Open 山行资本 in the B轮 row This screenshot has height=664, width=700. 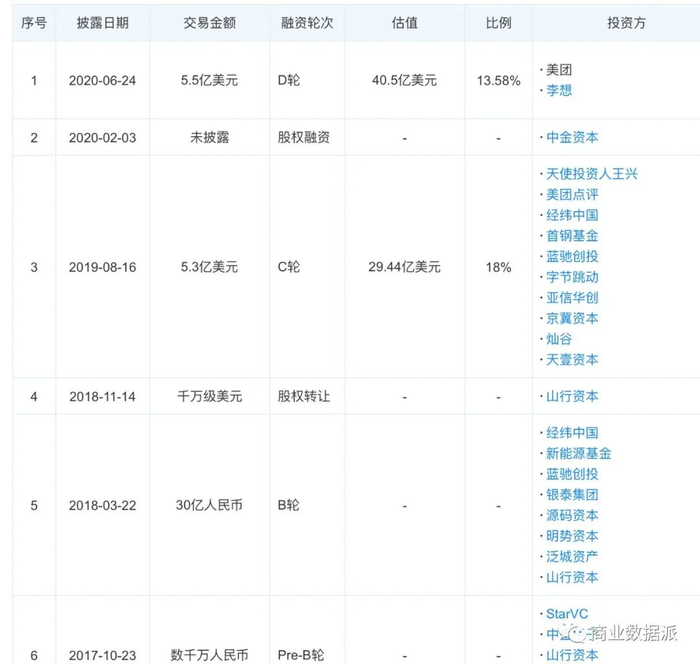(572, 577)
